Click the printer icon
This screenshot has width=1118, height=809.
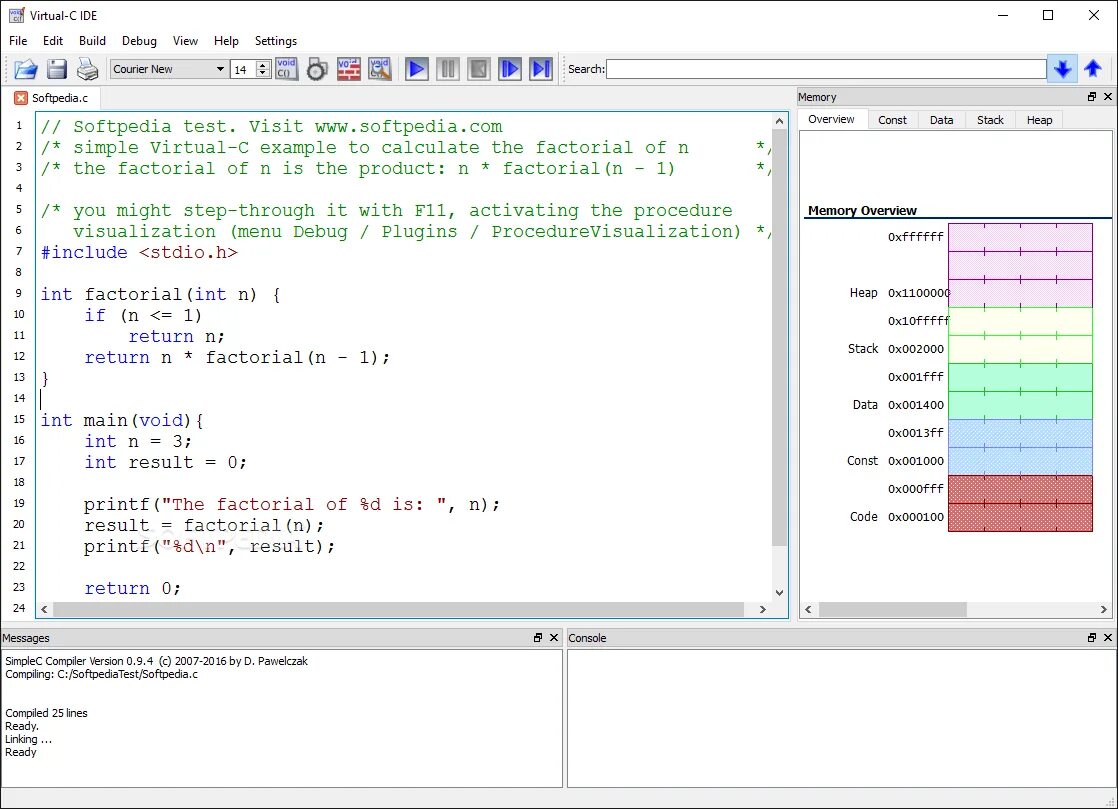[88, 69]
